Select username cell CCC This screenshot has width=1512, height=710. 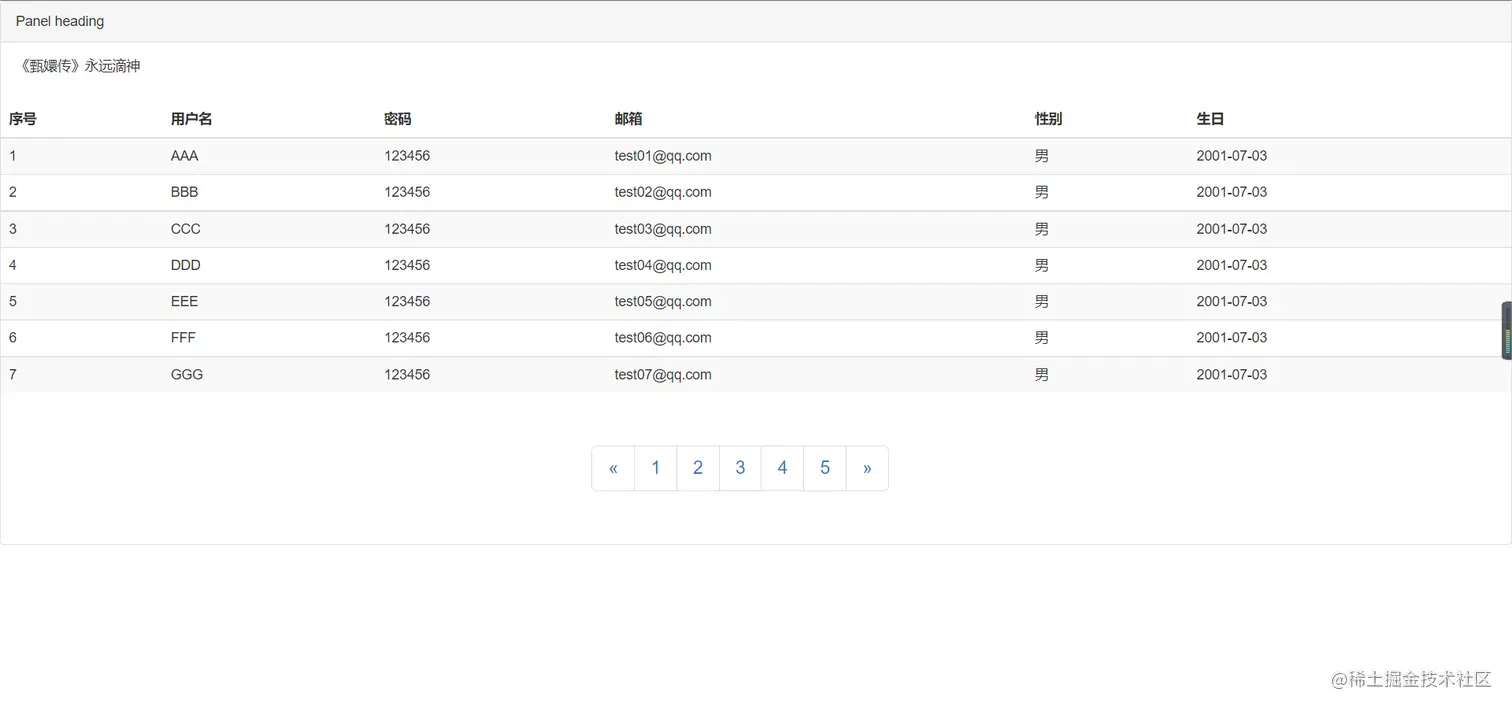coord(186,229)
